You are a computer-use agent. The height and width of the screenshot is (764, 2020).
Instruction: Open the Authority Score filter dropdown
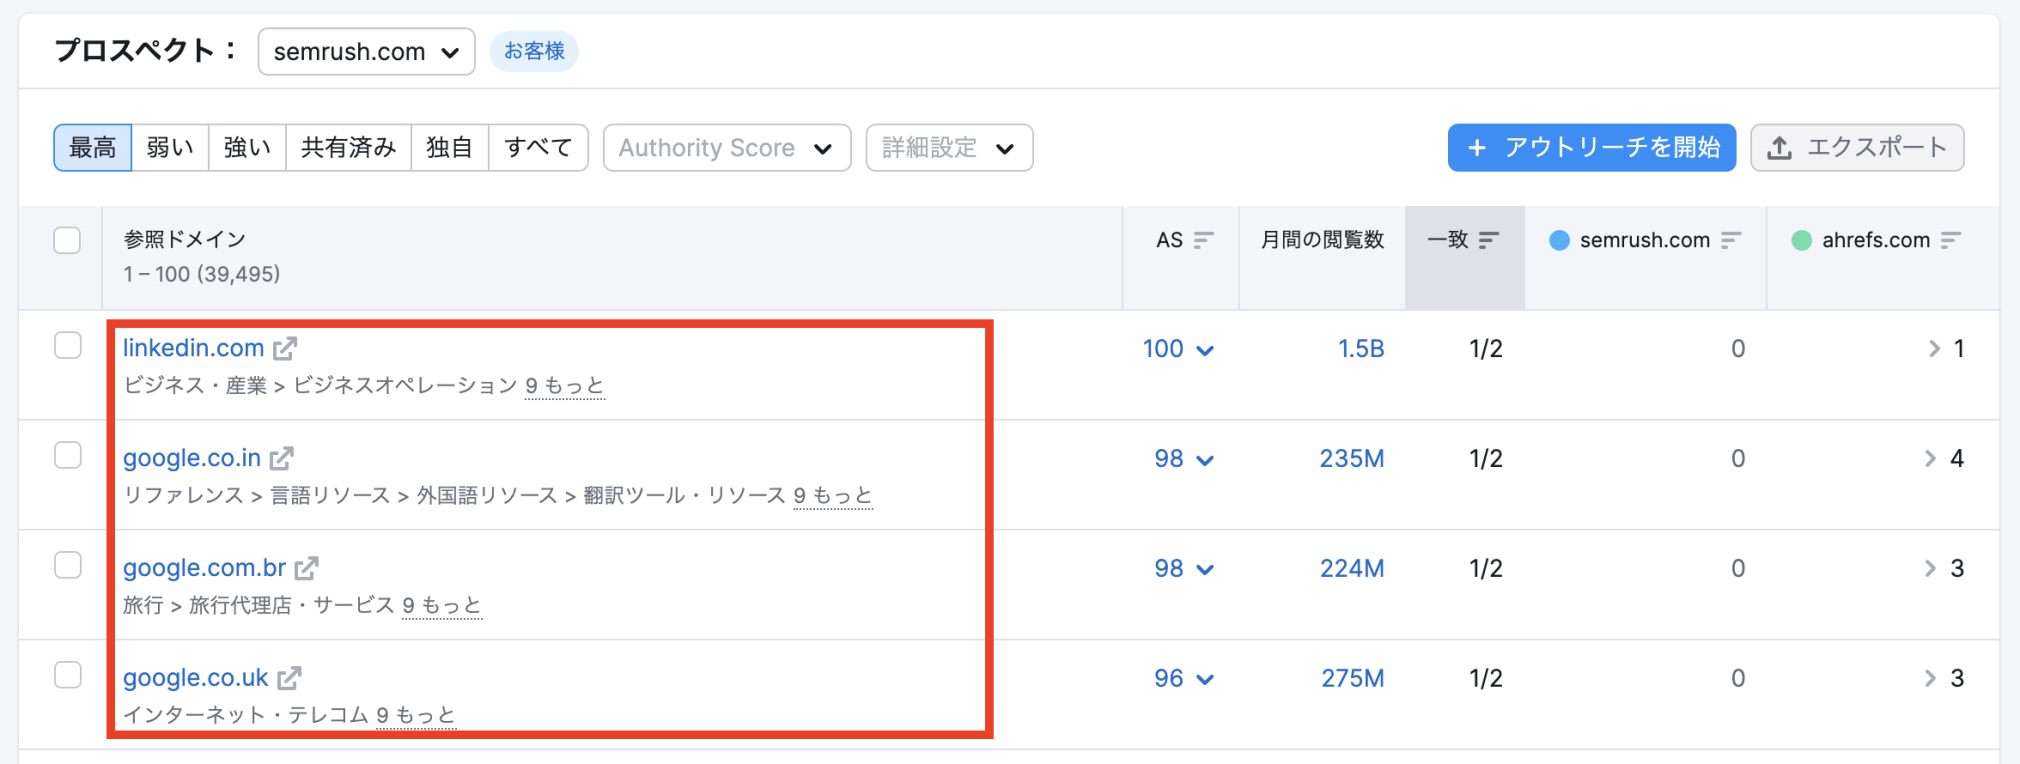727,148
